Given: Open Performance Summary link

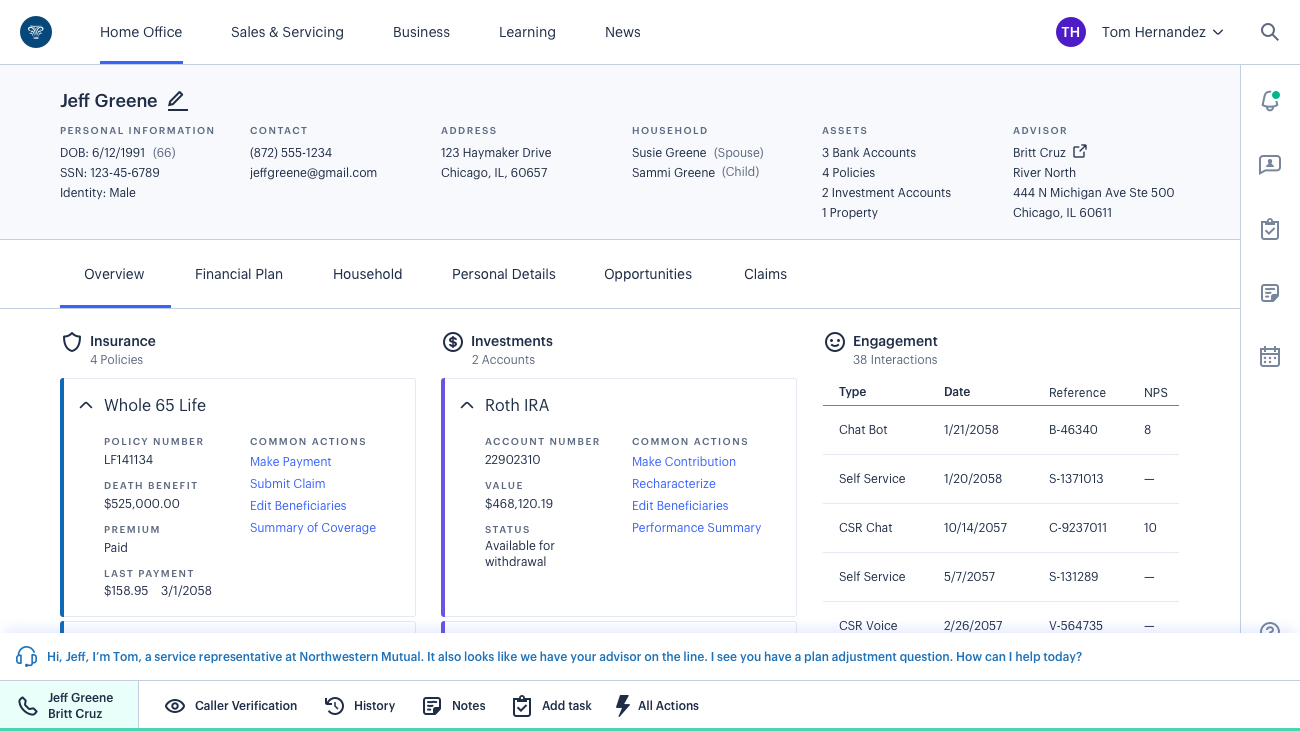Looking at the screenshot, I should coord(697,528).
